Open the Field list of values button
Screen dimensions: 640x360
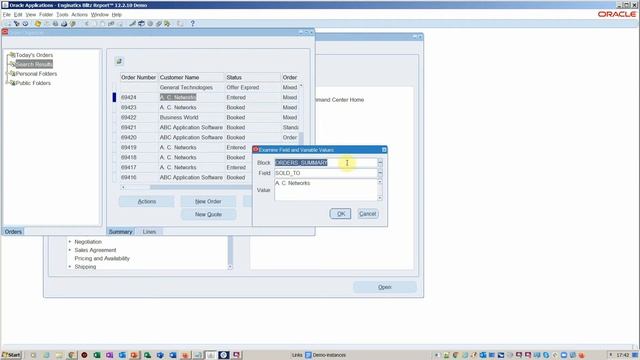pyautogui.click(x=380, y=173)
